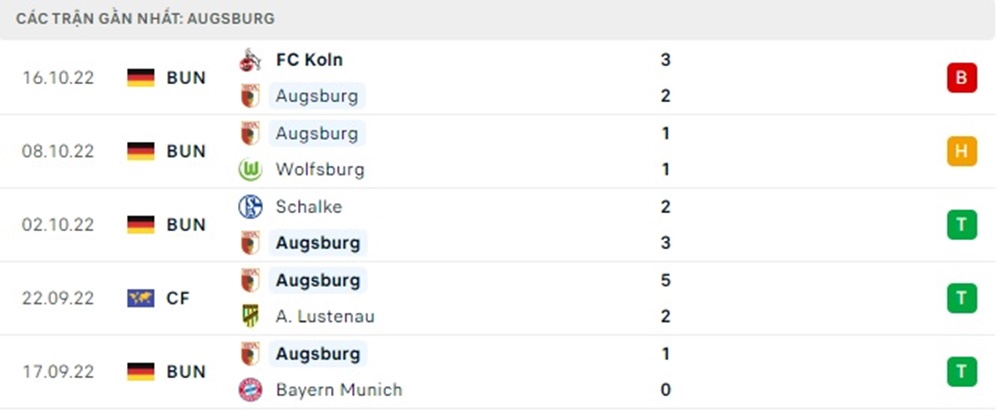The height and width of the screenshot is (411, 1000).
Task: Click the world flag icon beside CF
Action: [x=141, y=298]
